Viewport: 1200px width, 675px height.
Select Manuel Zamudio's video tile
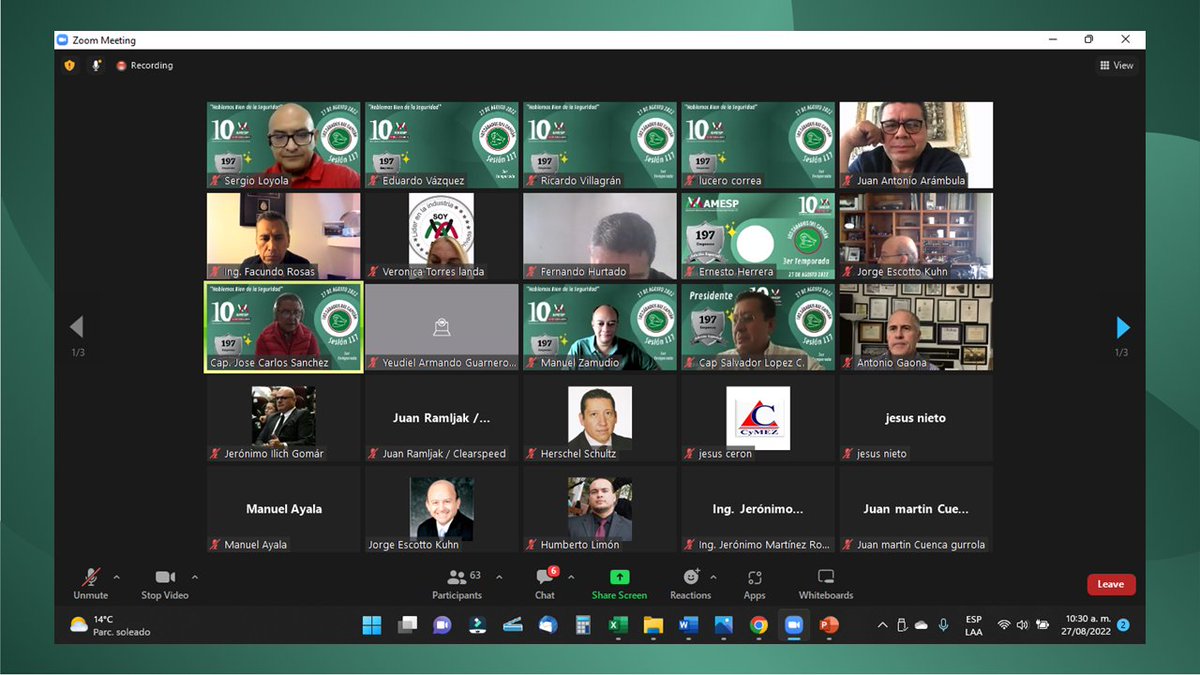(x=600, y=327)
